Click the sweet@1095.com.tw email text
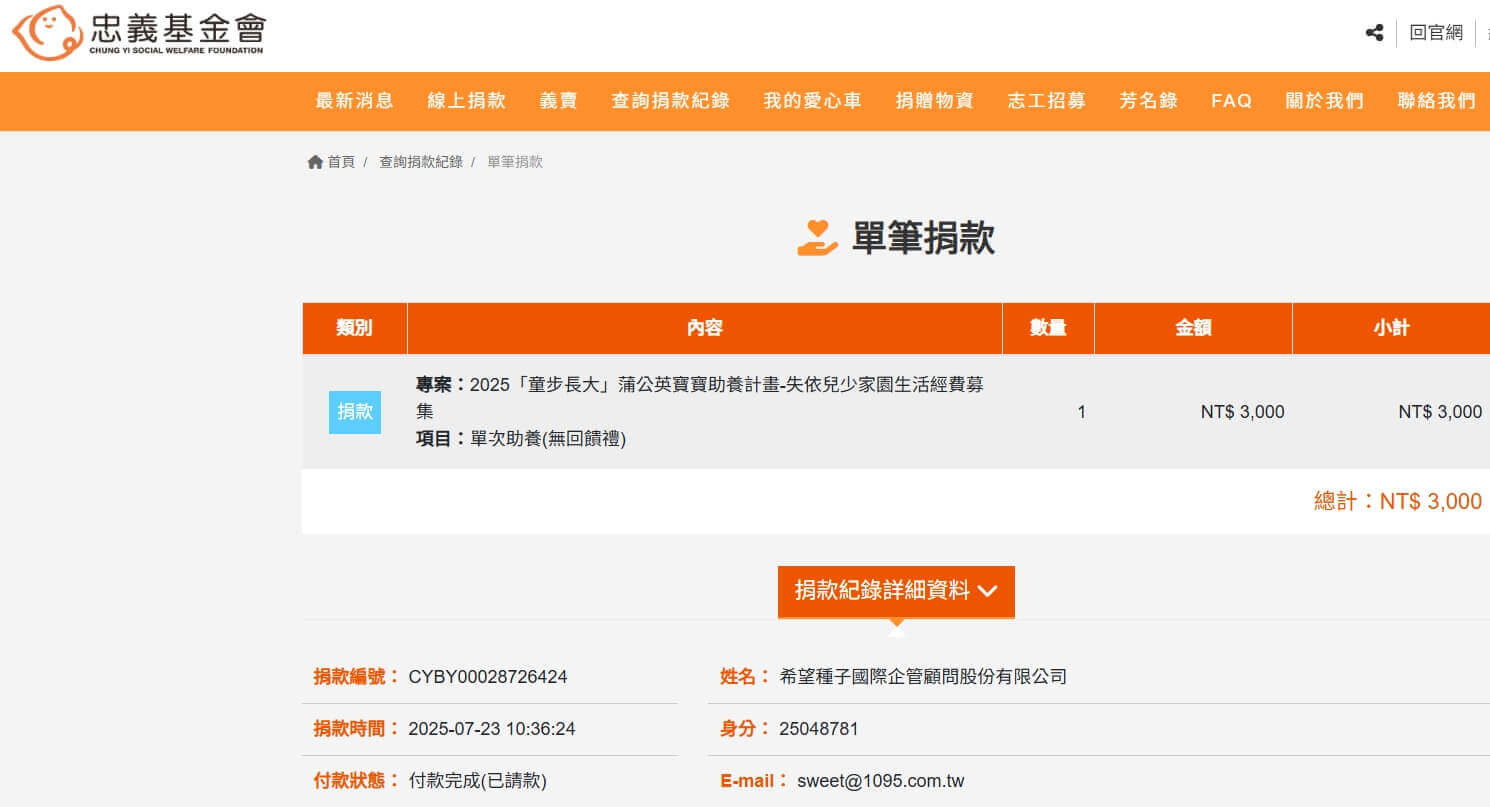Image resolution: width=1490 pixels, height=807 pixels. [880, 781]
